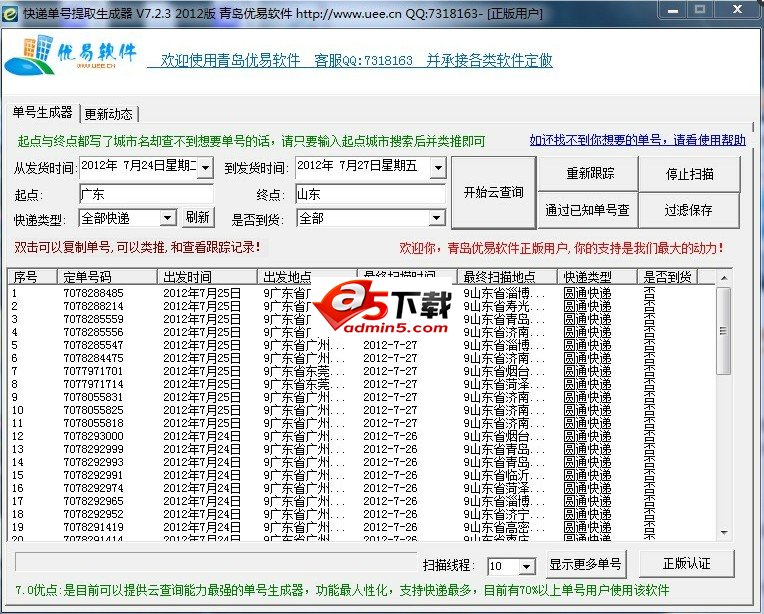Open the 是否到货 dropdown arrow
The width and height of the screenshot is (764, 614).
(437, 218)
